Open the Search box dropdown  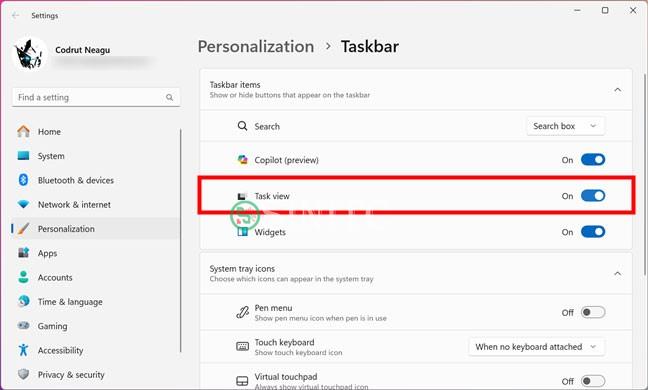pyautogui.click(x=565, y=126)
